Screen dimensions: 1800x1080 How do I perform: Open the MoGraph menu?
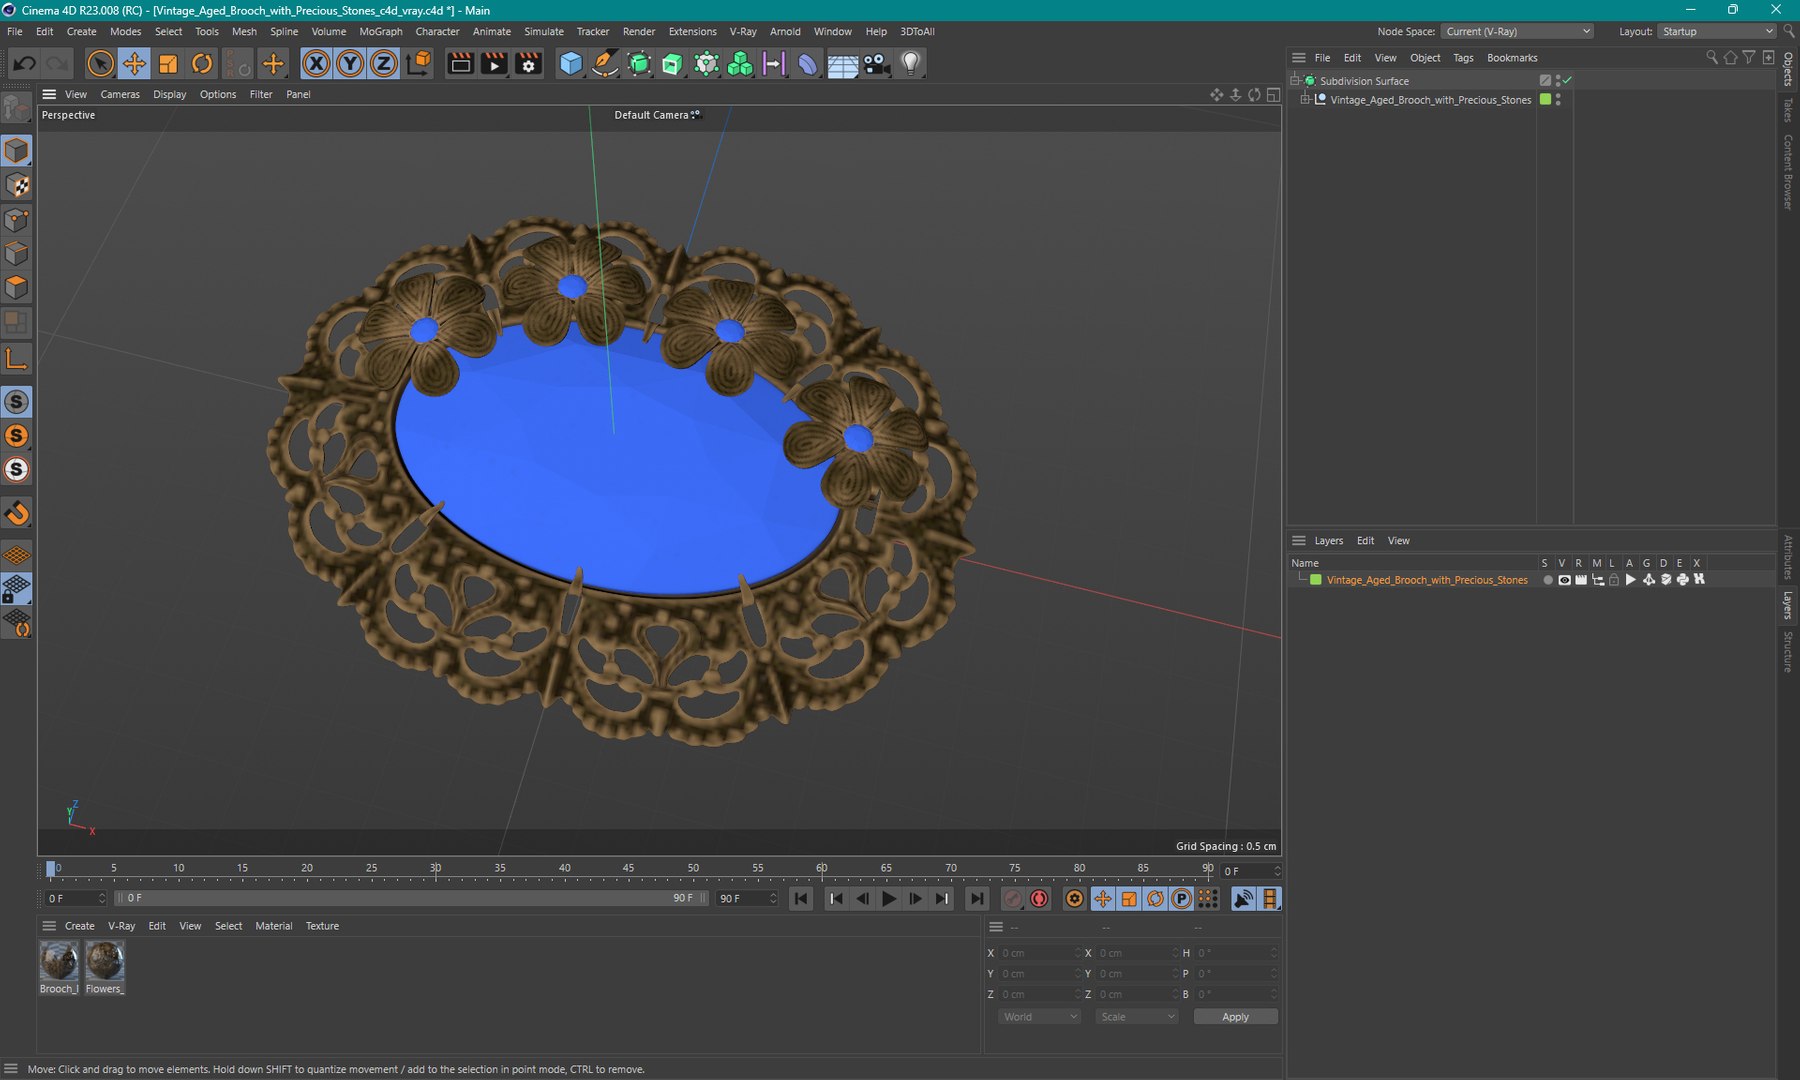pos(380,32)
